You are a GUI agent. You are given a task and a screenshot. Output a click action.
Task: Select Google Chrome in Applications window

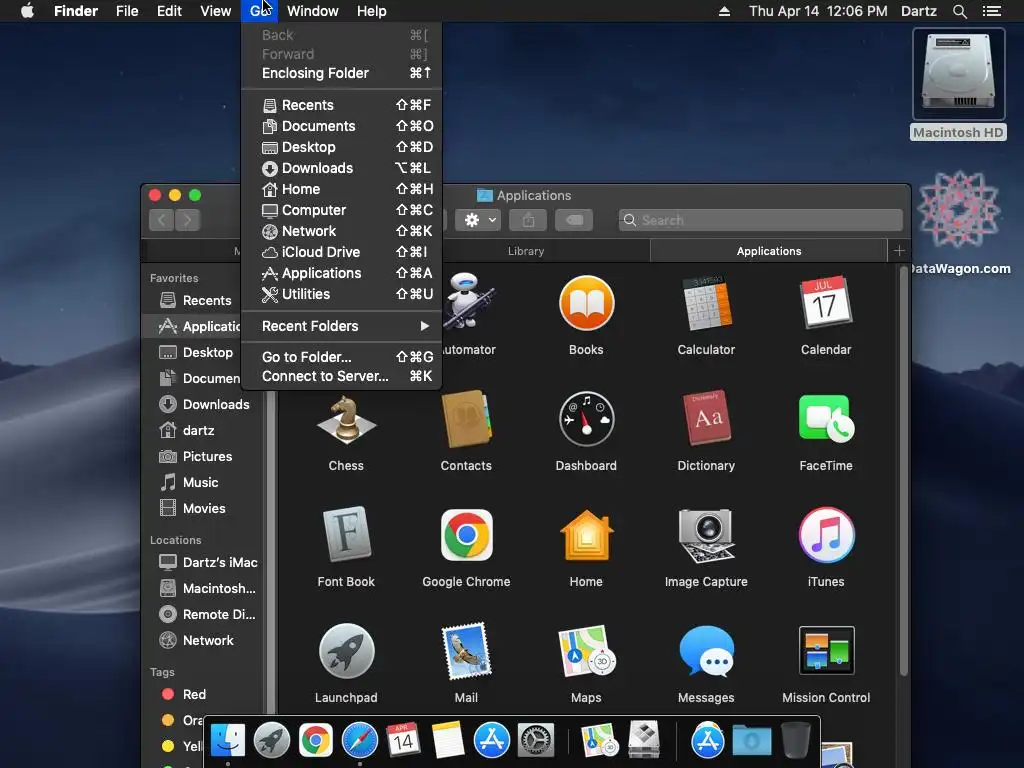[466, 535]
